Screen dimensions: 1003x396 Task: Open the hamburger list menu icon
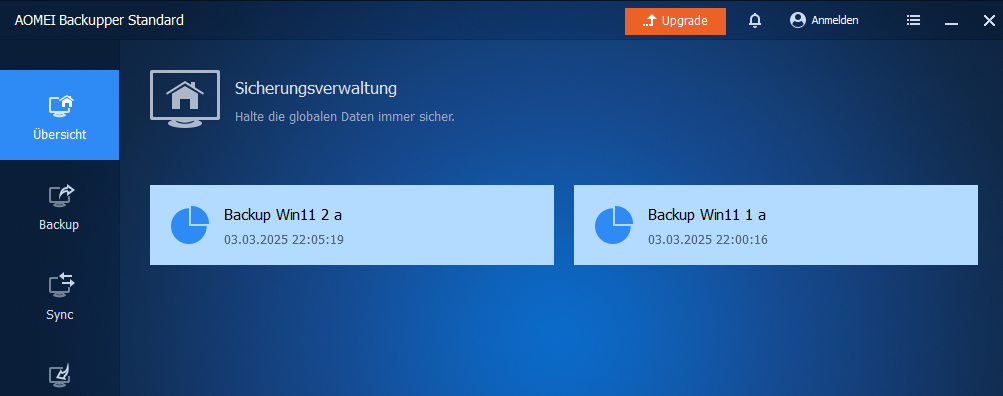(x=913, y=20)
